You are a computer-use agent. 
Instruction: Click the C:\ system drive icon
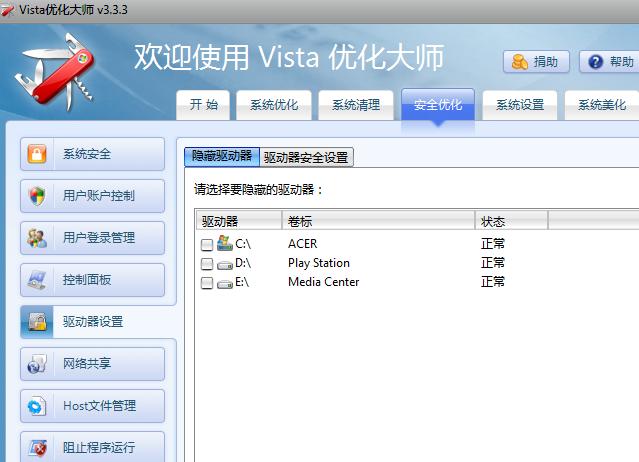pos(225,243)
